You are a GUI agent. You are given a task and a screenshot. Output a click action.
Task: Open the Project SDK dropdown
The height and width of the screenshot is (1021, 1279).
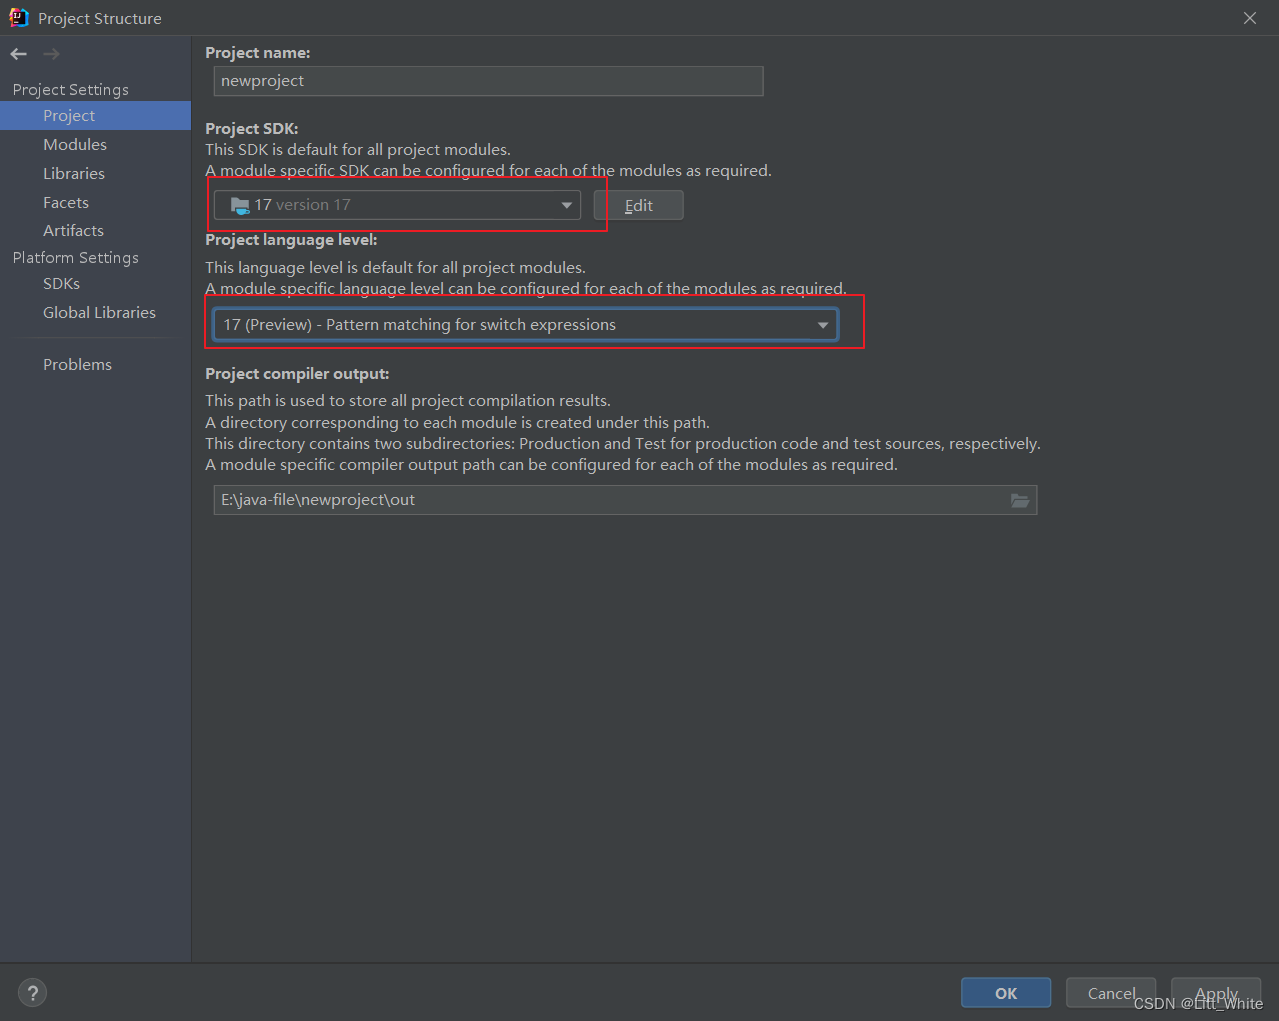(397, 205)
